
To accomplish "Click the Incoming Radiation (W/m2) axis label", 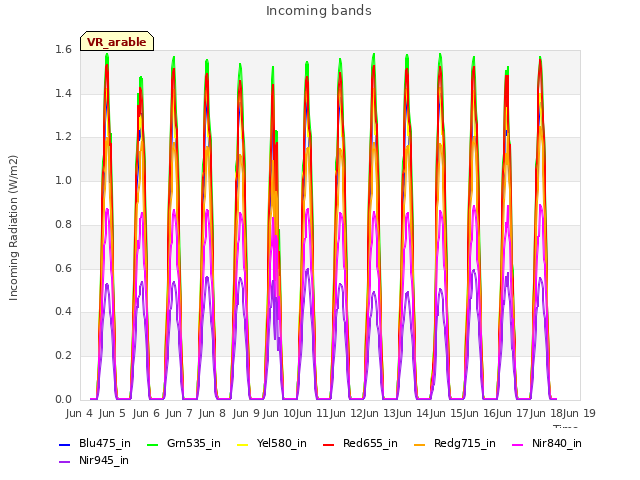I will [13, 228].
